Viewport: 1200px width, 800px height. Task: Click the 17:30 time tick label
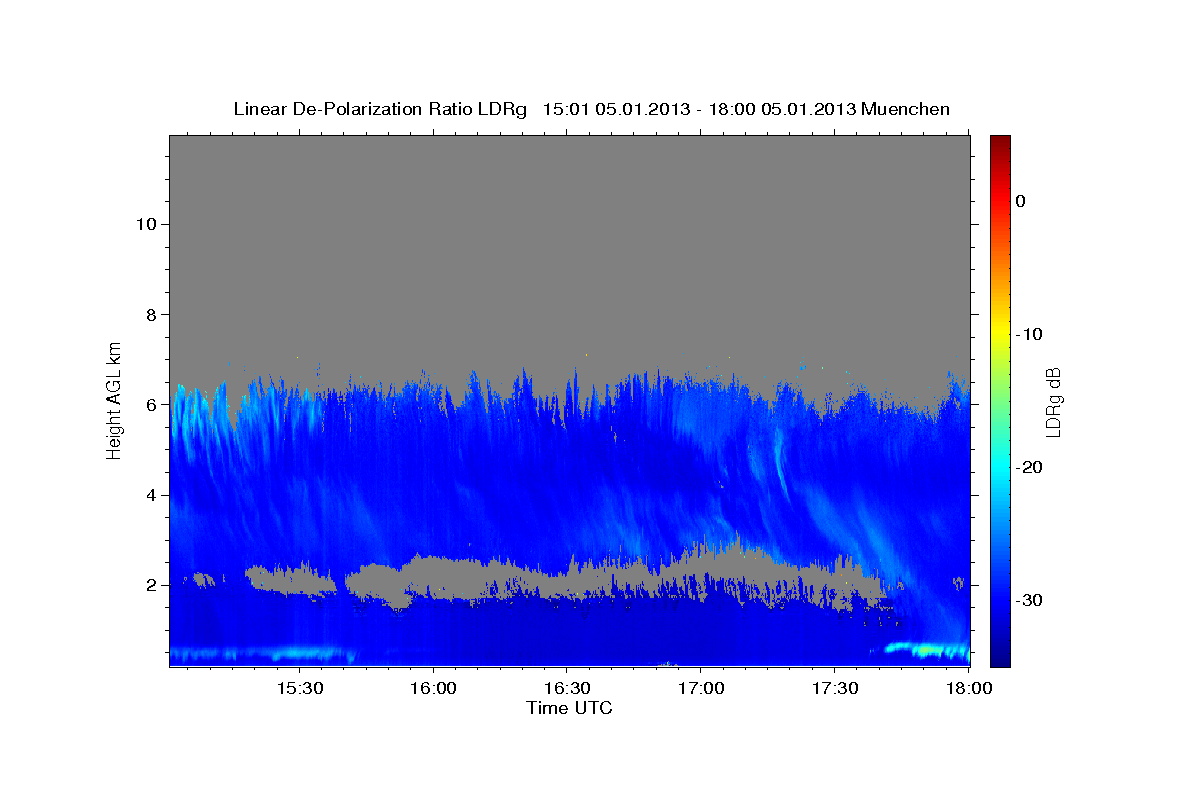[x=835, y=689]
